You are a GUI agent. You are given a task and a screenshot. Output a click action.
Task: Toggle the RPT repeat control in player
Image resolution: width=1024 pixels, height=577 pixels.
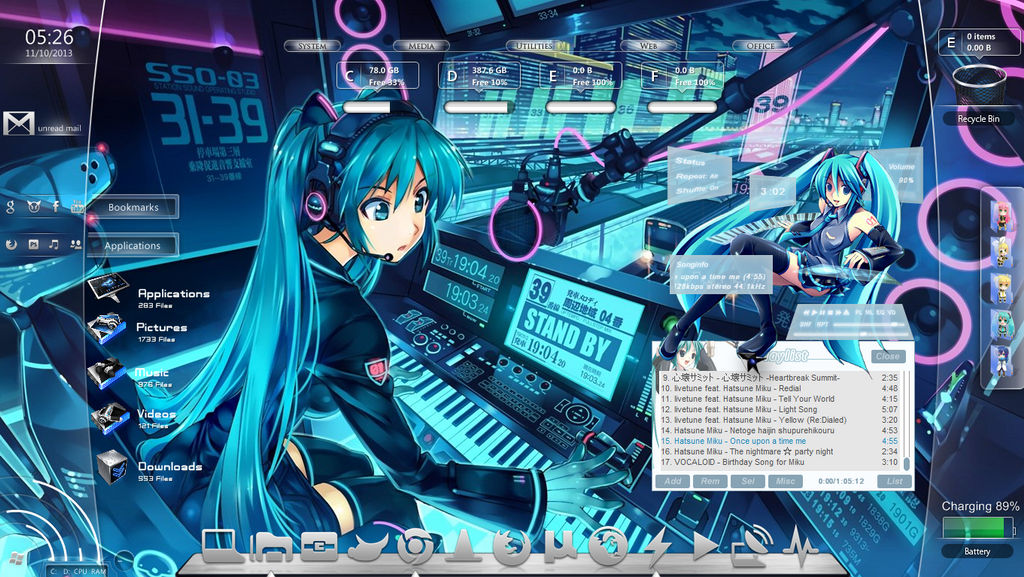(x=823, y=324)
